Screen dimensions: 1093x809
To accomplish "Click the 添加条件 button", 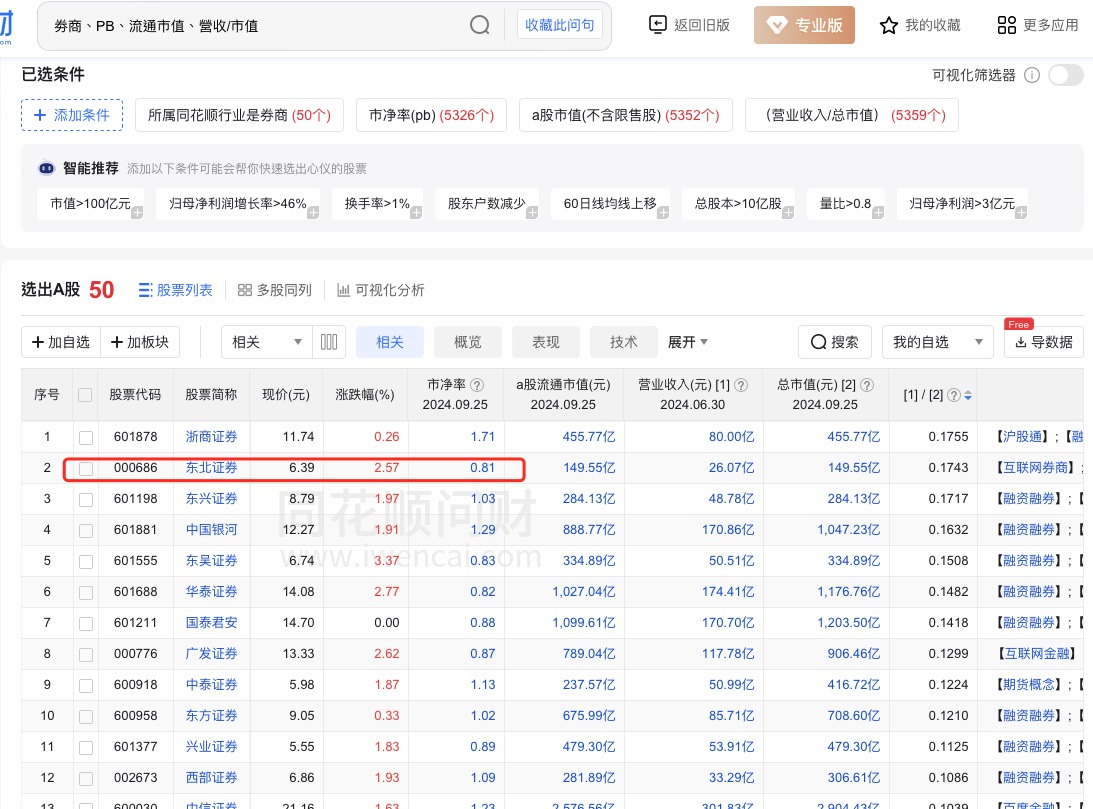I will click(x=72, y=115).
